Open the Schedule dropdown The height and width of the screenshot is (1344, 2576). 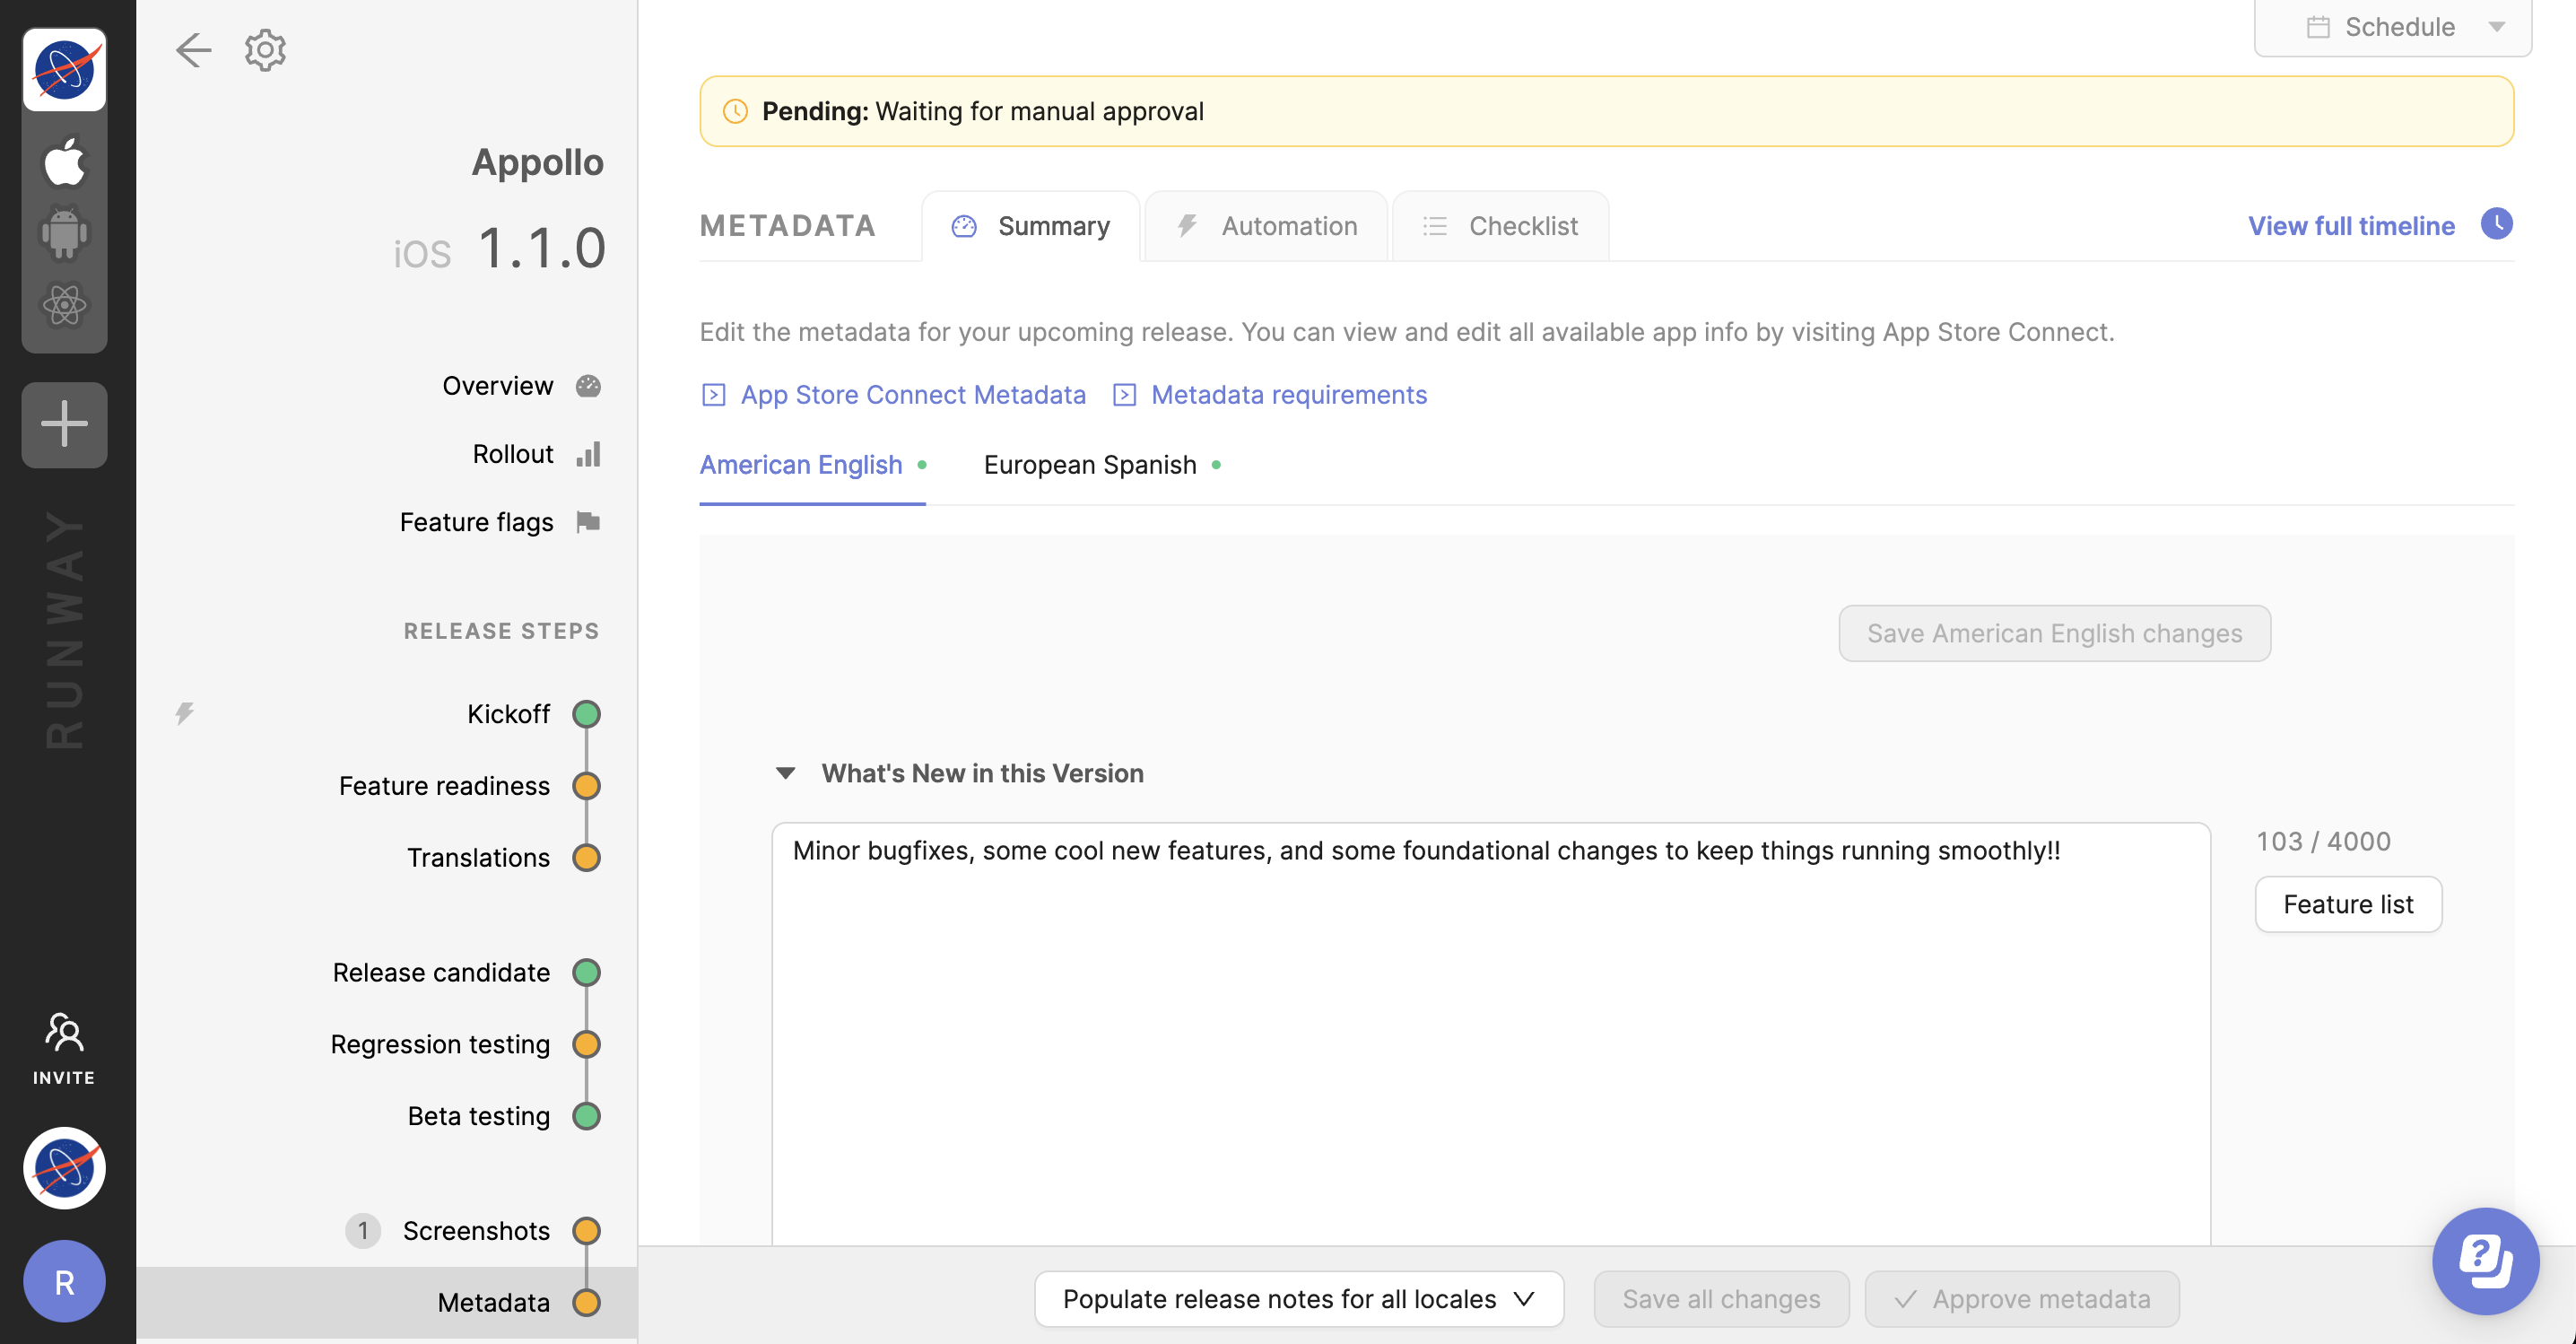(x=2393, y=27)
